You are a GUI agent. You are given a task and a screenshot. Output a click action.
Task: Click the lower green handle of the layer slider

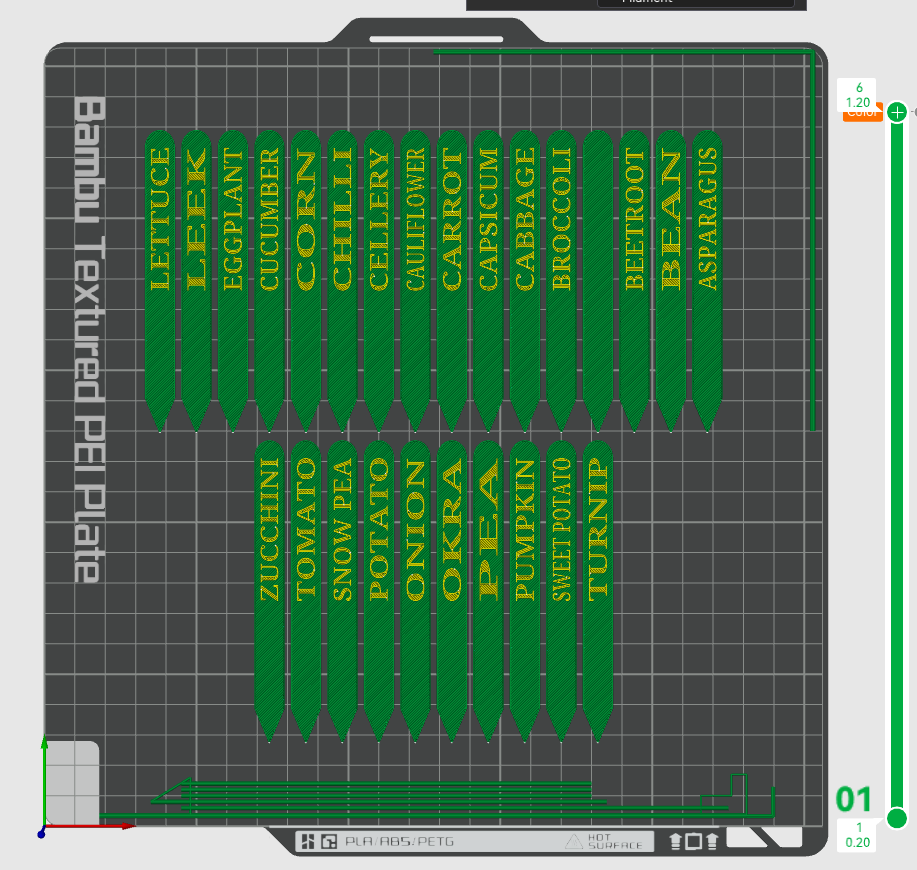tap(897, 818)
